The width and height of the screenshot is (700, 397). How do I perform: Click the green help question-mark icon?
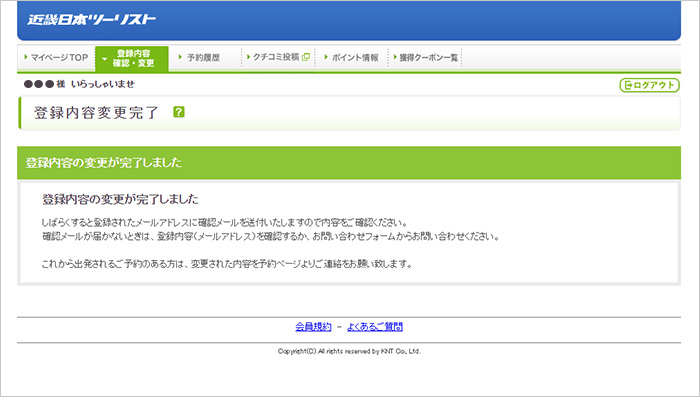point(179,112)
